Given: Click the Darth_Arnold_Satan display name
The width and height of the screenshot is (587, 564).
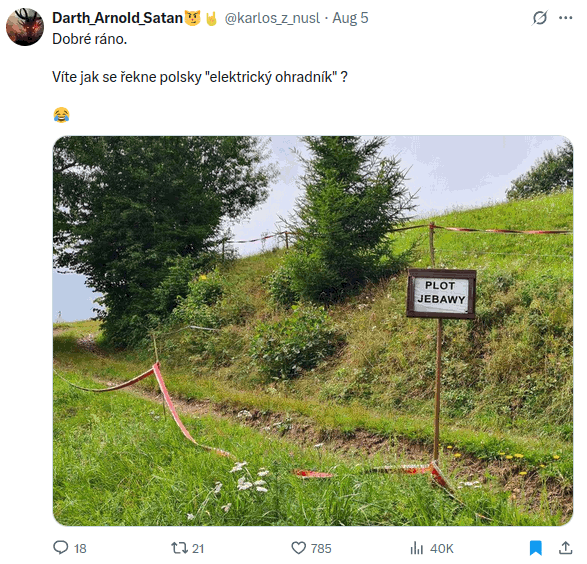Looking at the screenshot, I should pyautogui.click(x=117, y=18).
